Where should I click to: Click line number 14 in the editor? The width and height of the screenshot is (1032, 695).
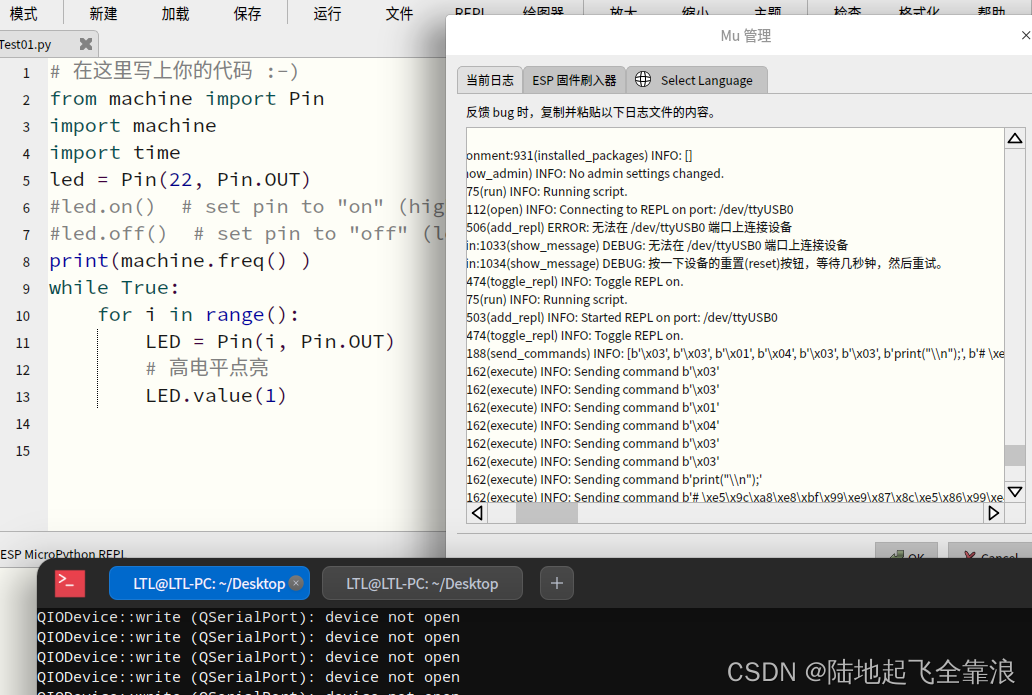[x=23, y=424]
